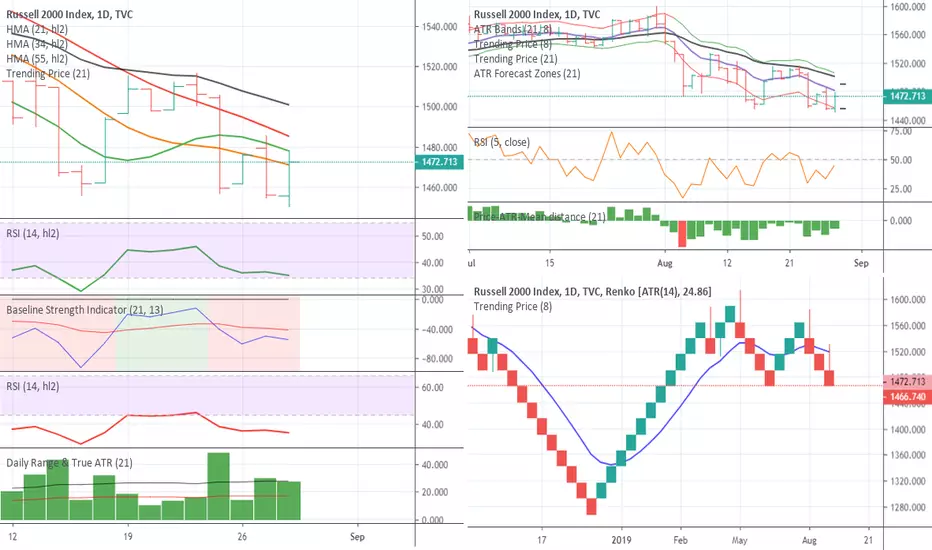Click Russell 2000 Index title on ATR Bands chart
Screen dimensions: 932x550
click(537, 14)
